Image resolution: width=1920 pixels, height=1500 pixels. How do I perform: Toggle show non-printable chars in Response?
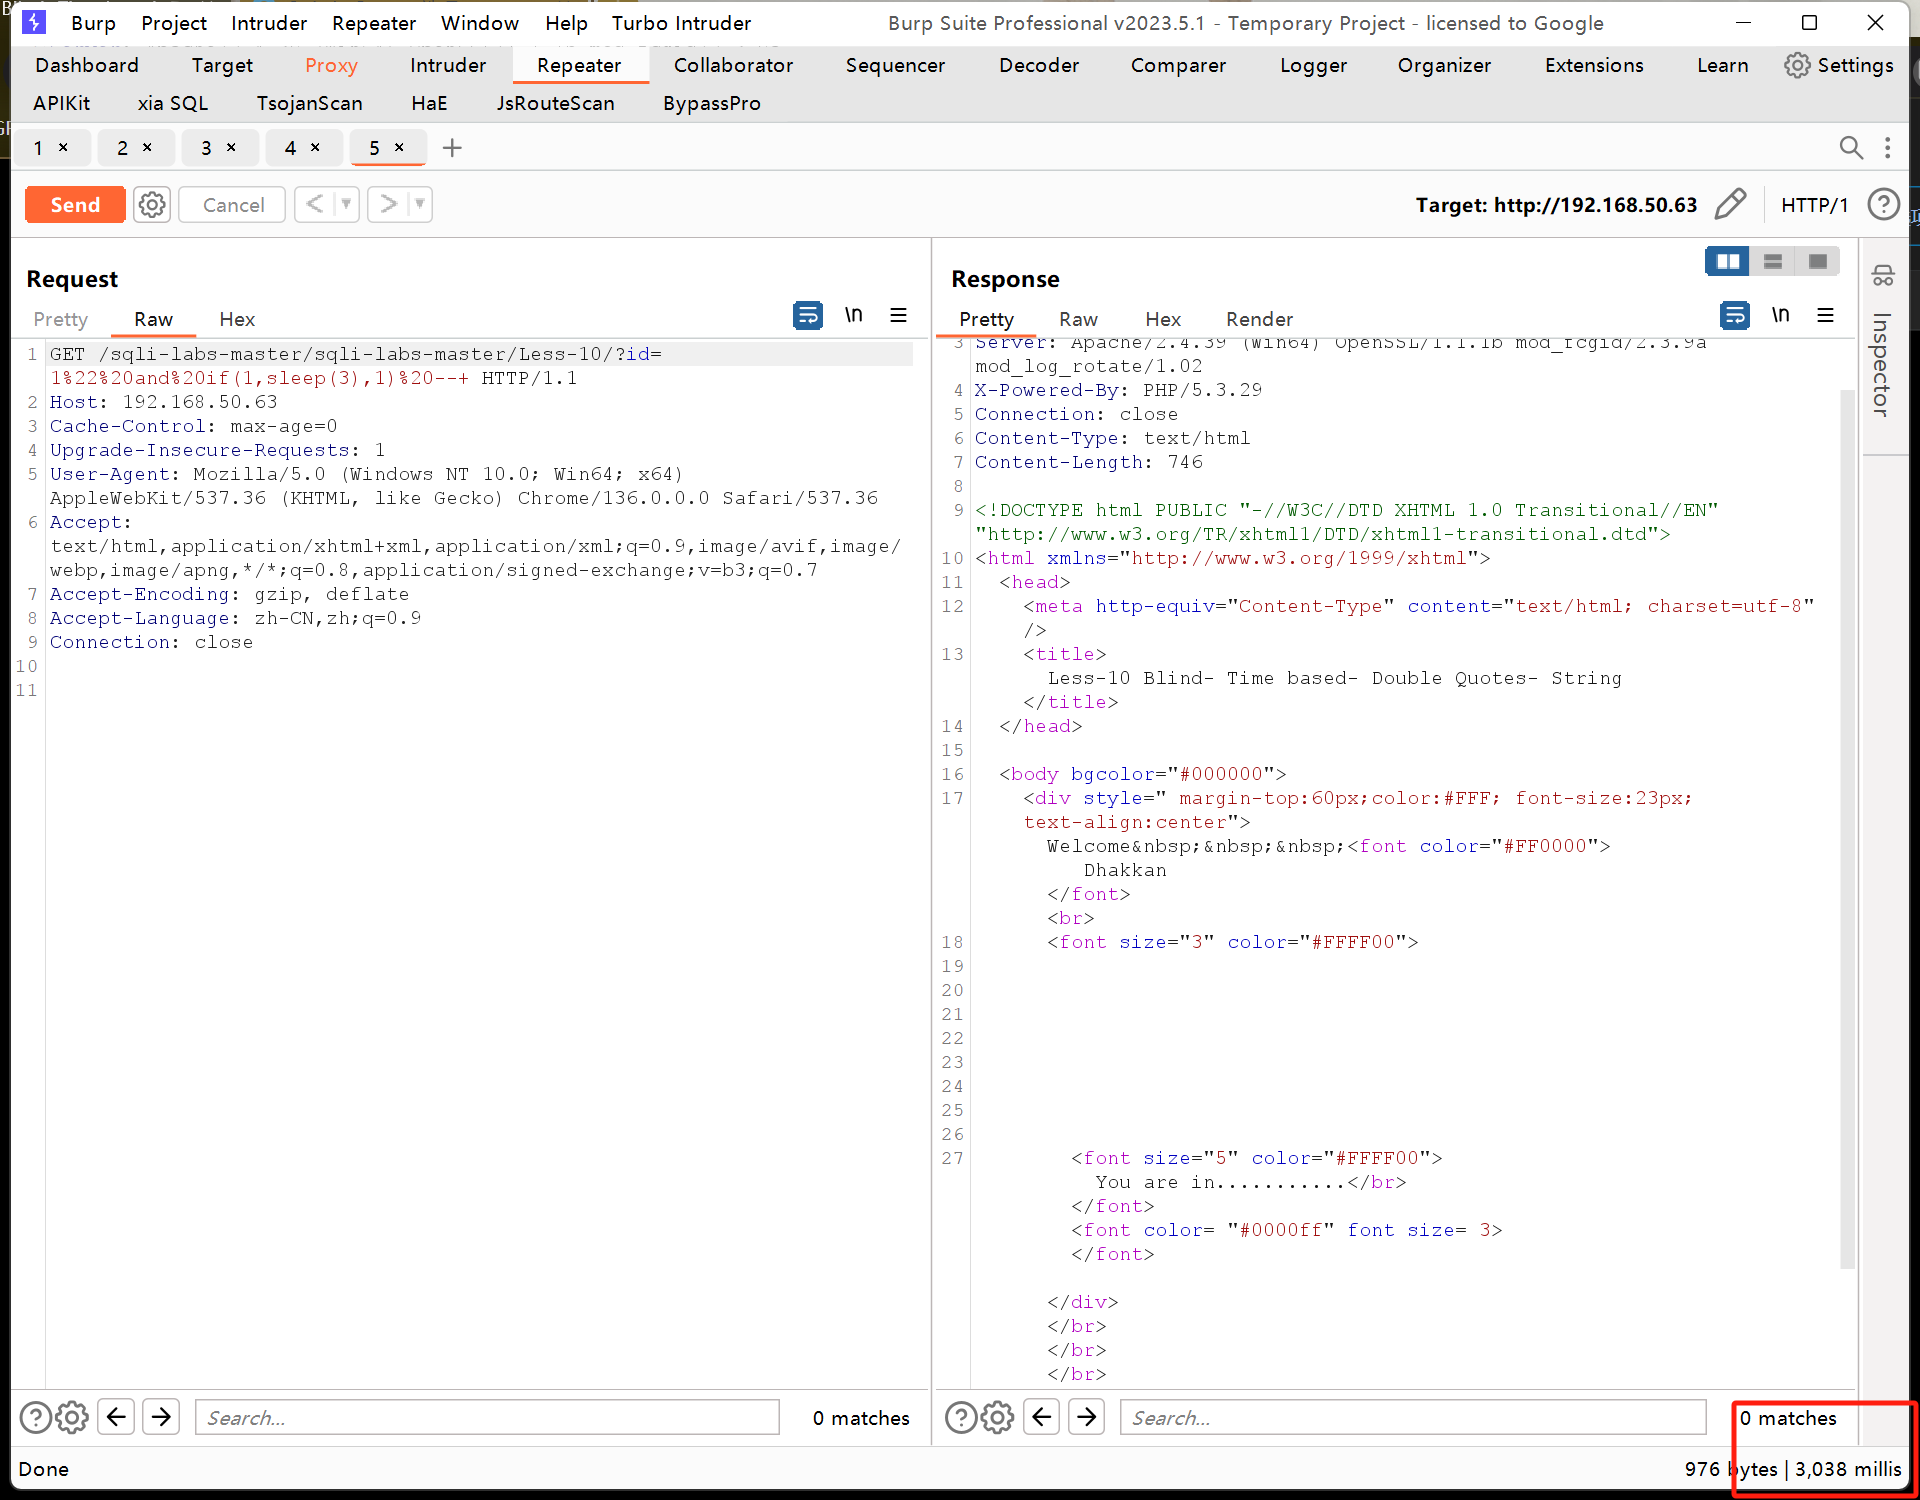coord(1780,316)
